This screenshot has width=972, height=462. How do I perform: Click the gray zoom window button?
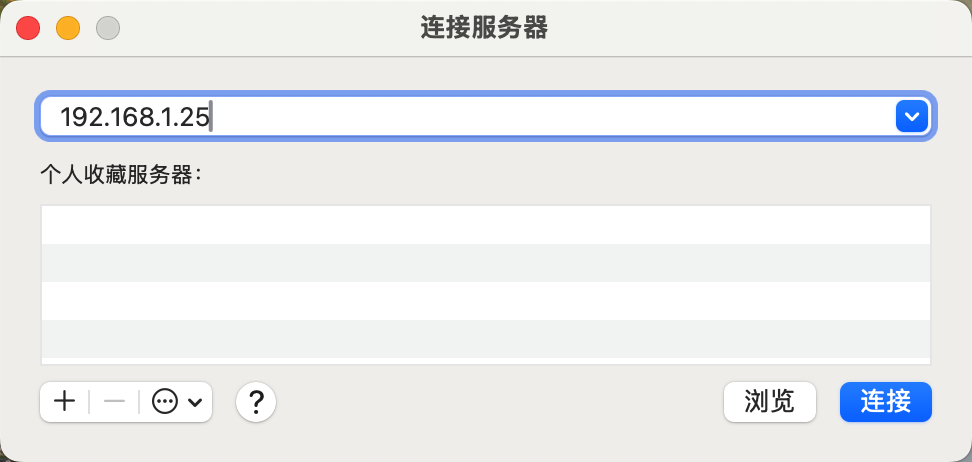click(x=108, y=28)
